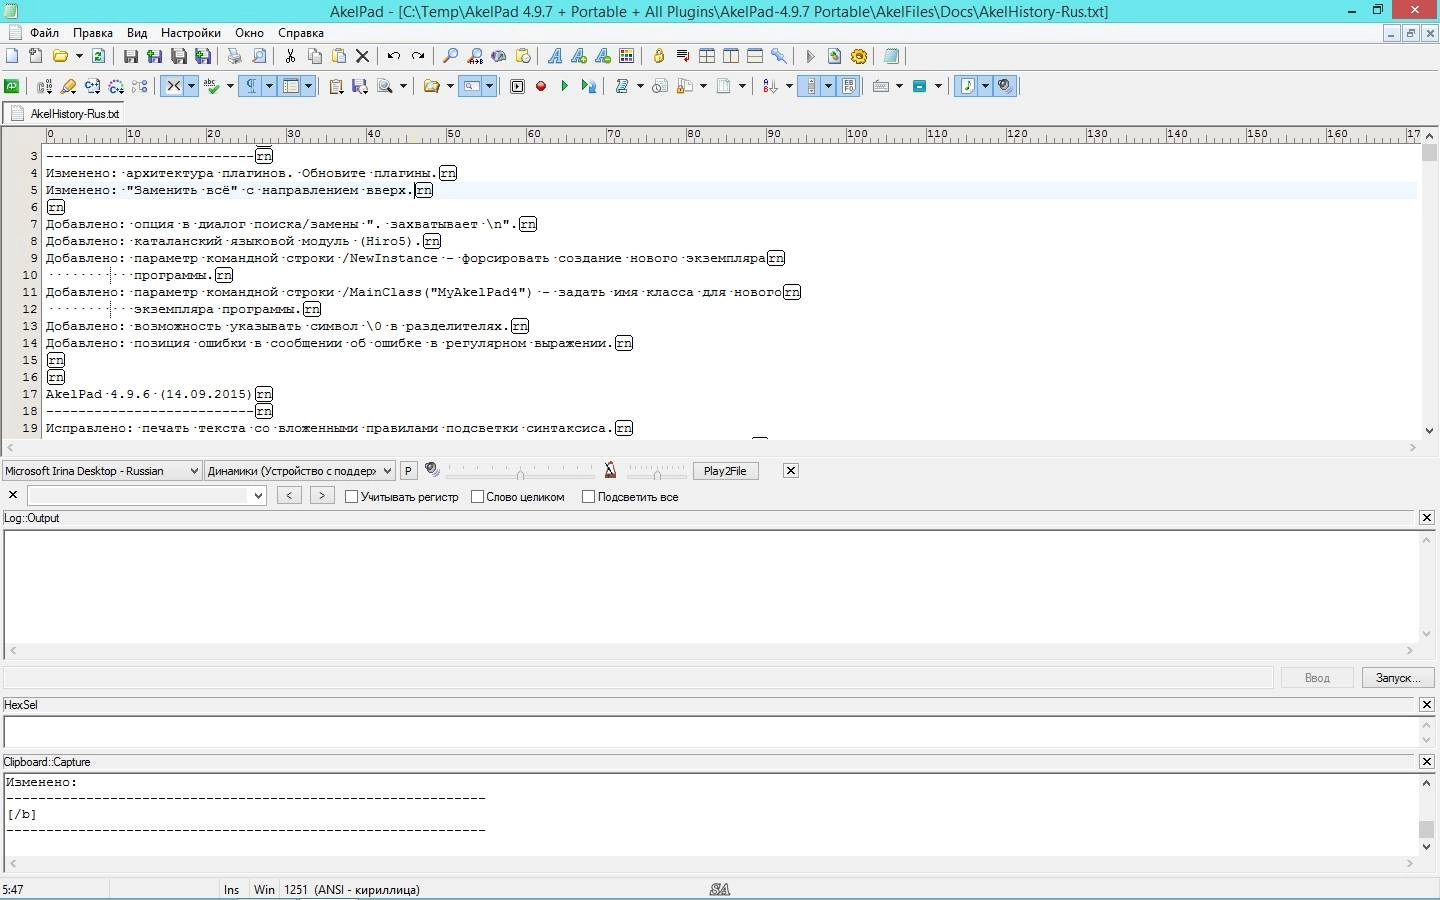
Task: Open the Вид menu
Action: (137, 33)
